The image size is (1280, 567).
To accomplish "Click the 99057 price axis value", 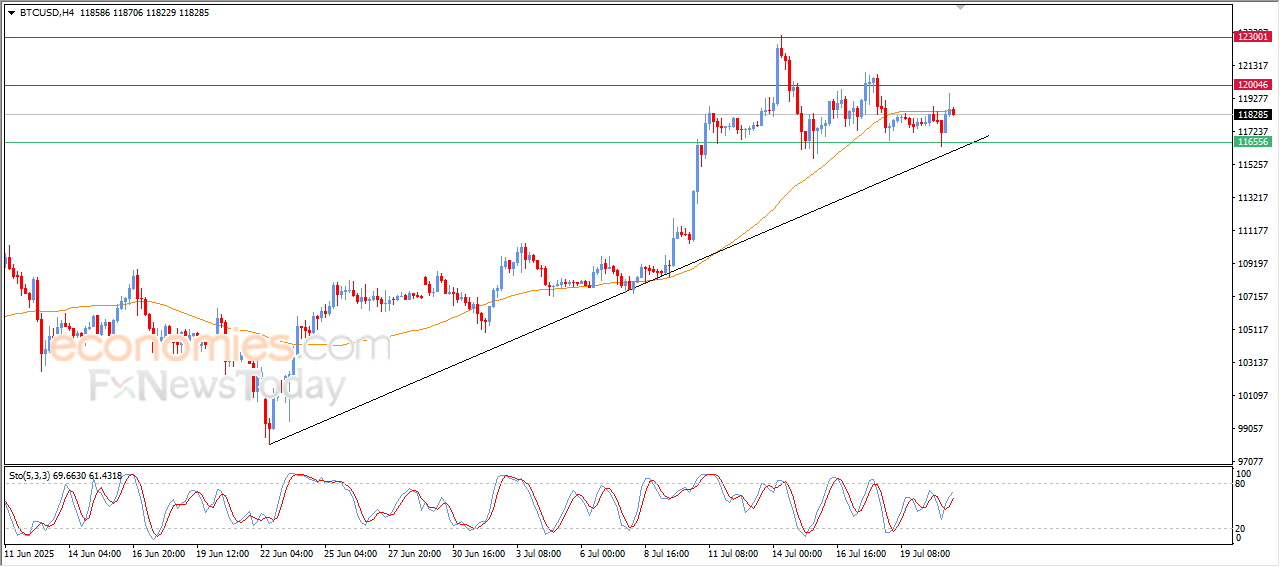I will point(1251,428).
